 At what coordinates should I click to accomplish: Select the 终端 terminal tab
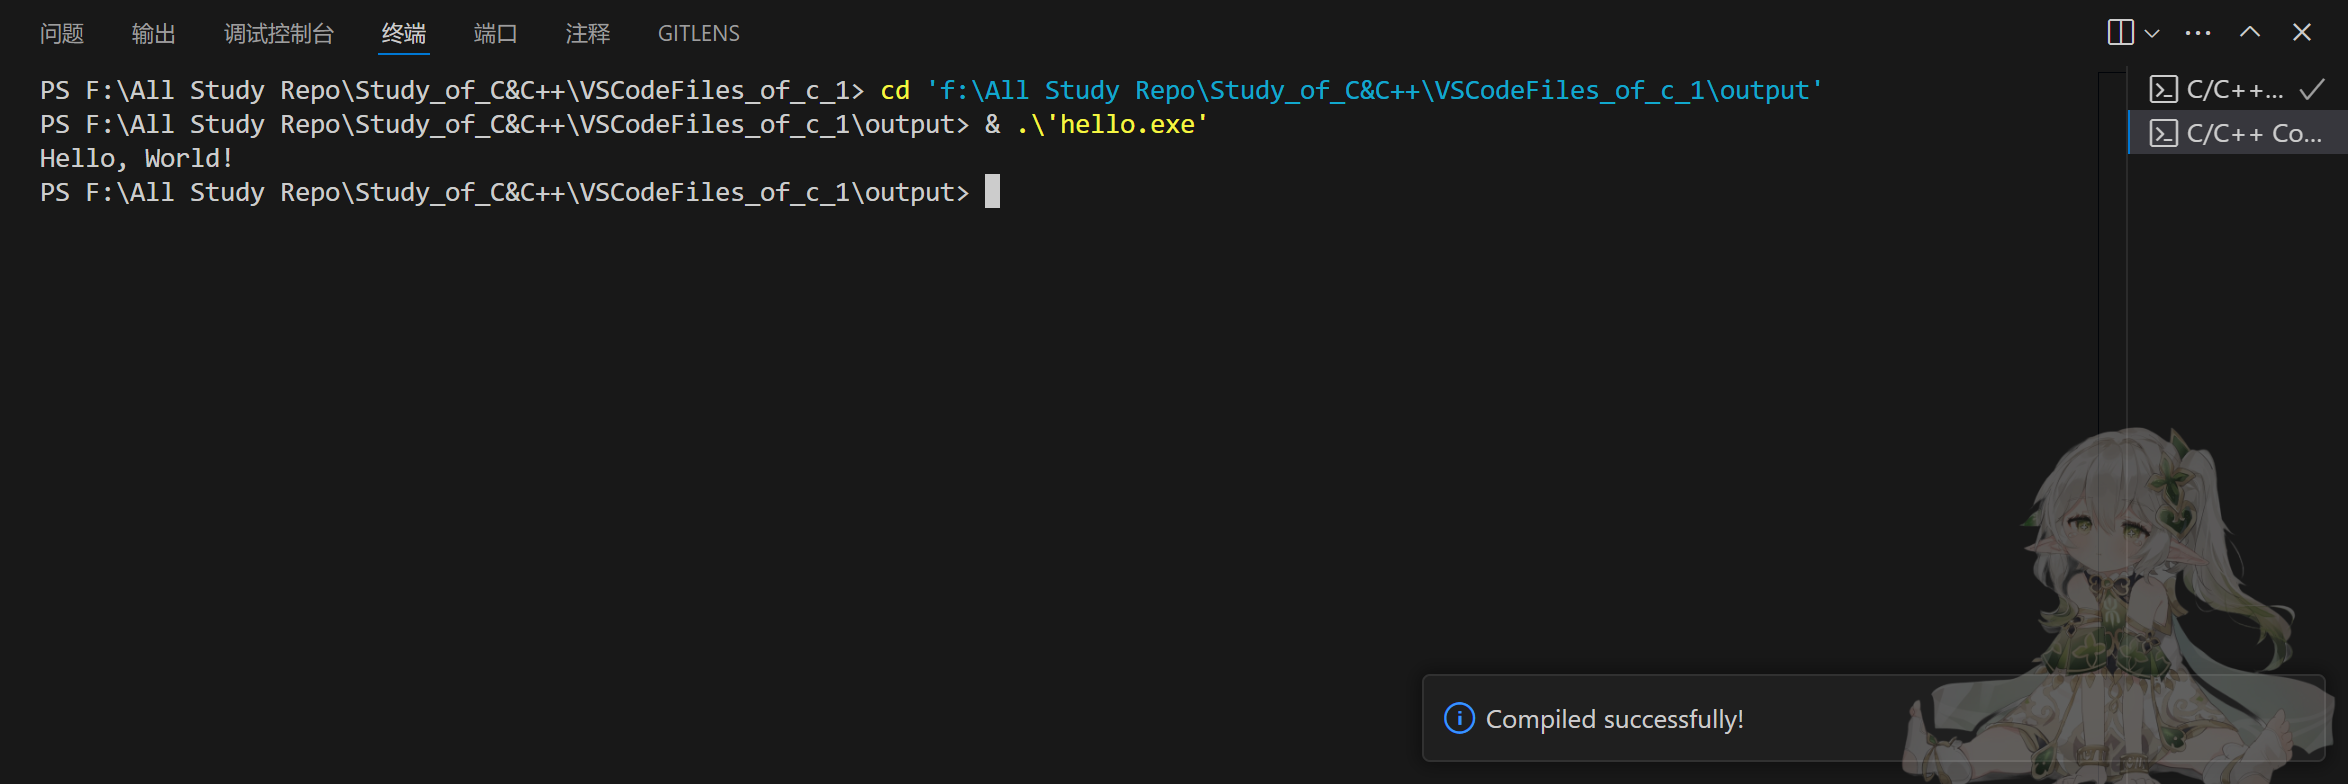(404, 34)
